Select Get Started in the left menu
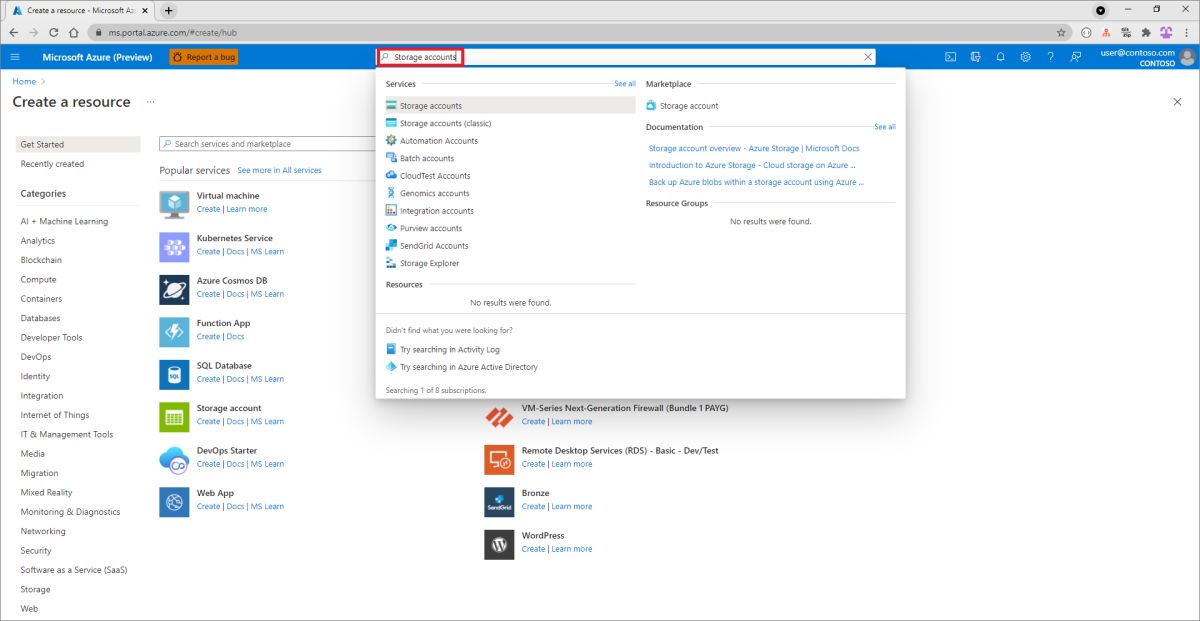1200x621 pixels. tap(80, 145)
